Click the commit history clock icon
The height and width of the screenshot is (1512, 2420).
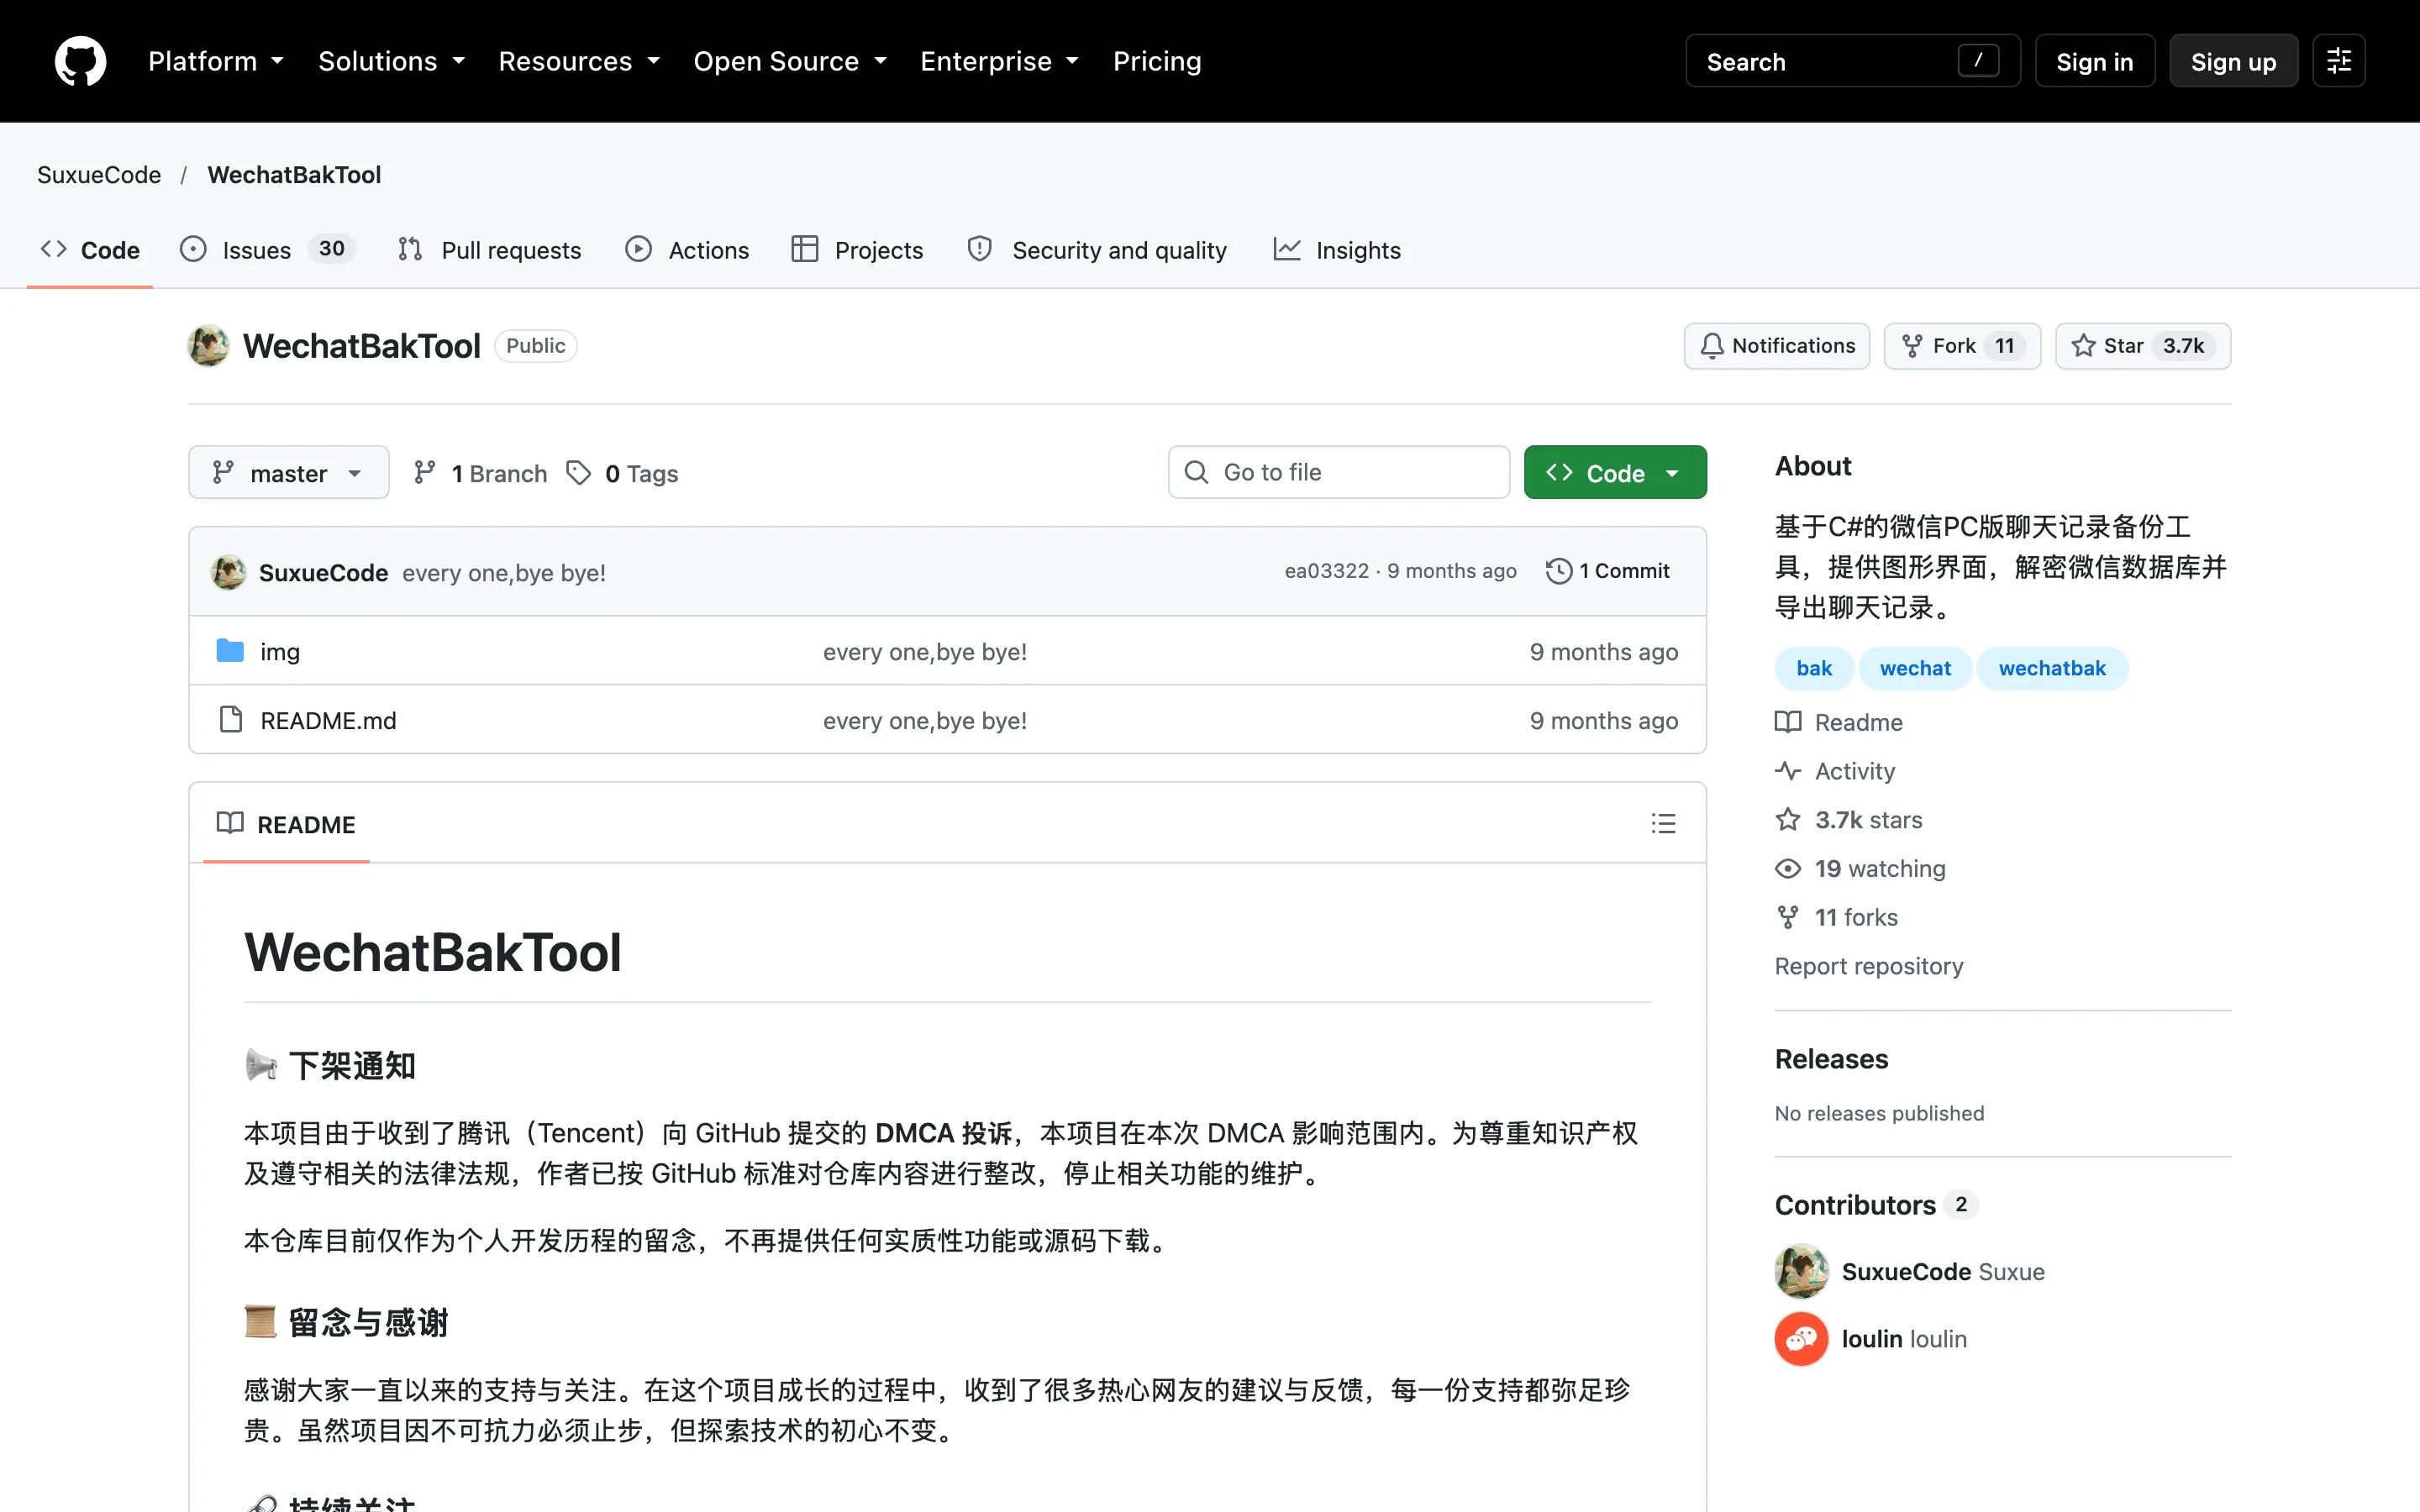point(1558,571)
